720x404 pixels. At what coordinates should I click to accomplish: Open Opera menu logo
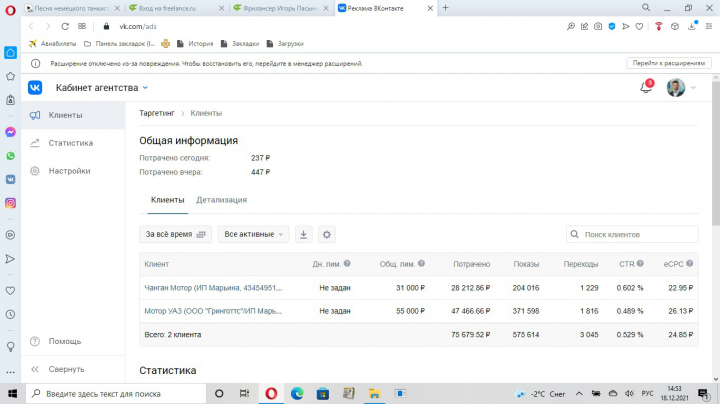pyautogui.click(x=10, y=10)
